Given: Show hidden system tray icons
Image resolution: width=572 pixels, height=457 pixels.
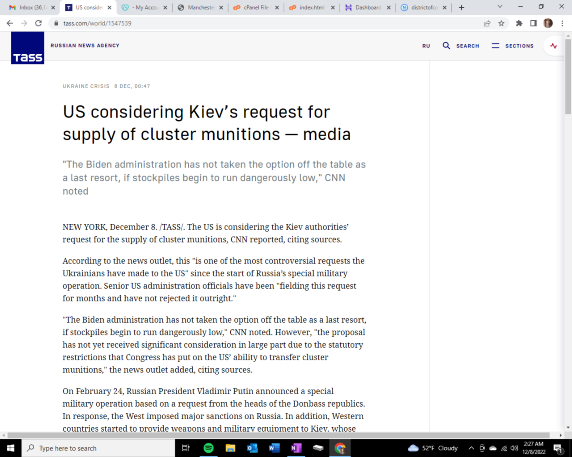Looking at the screenshot, I should 471,448.
